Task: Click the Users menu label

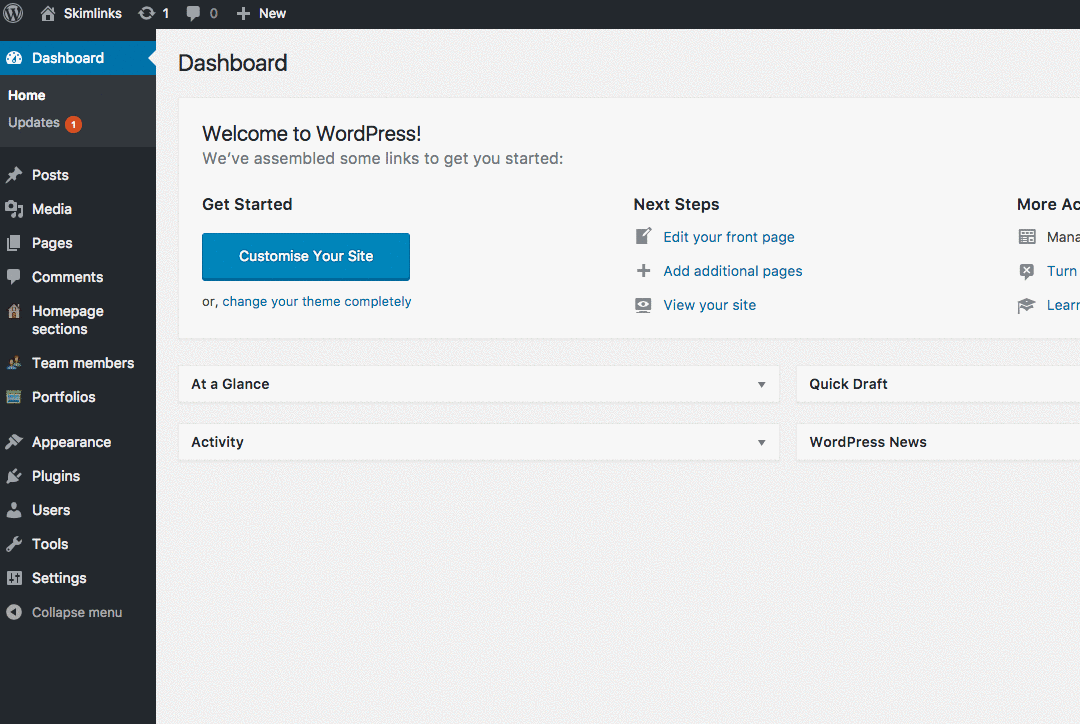Action: click(51, 510)
